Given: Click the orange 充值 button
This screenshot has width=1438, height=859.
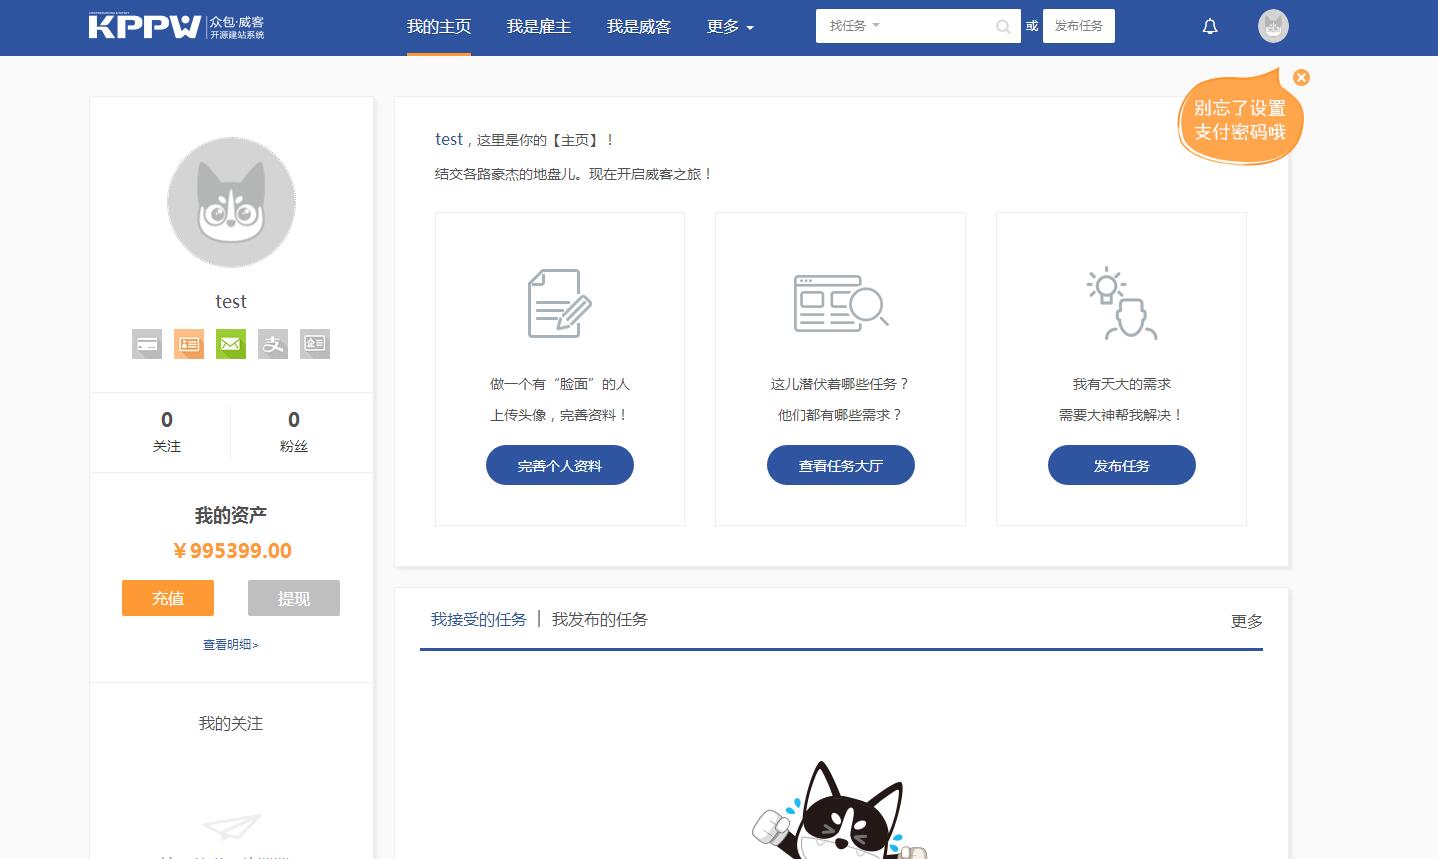Looking at the screenshot, I should (168, 598).
